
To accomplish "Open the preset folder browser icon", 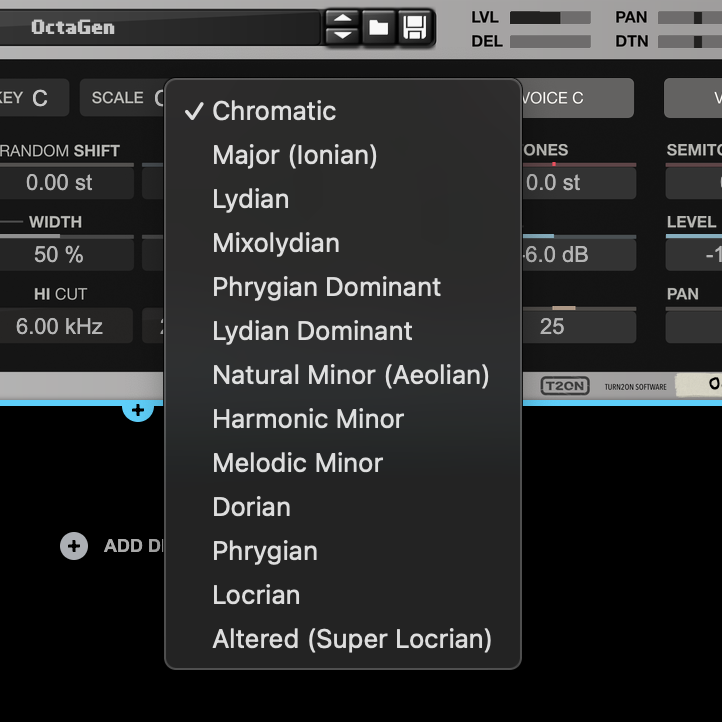I will pyautogui.click(x=378, y=27).
